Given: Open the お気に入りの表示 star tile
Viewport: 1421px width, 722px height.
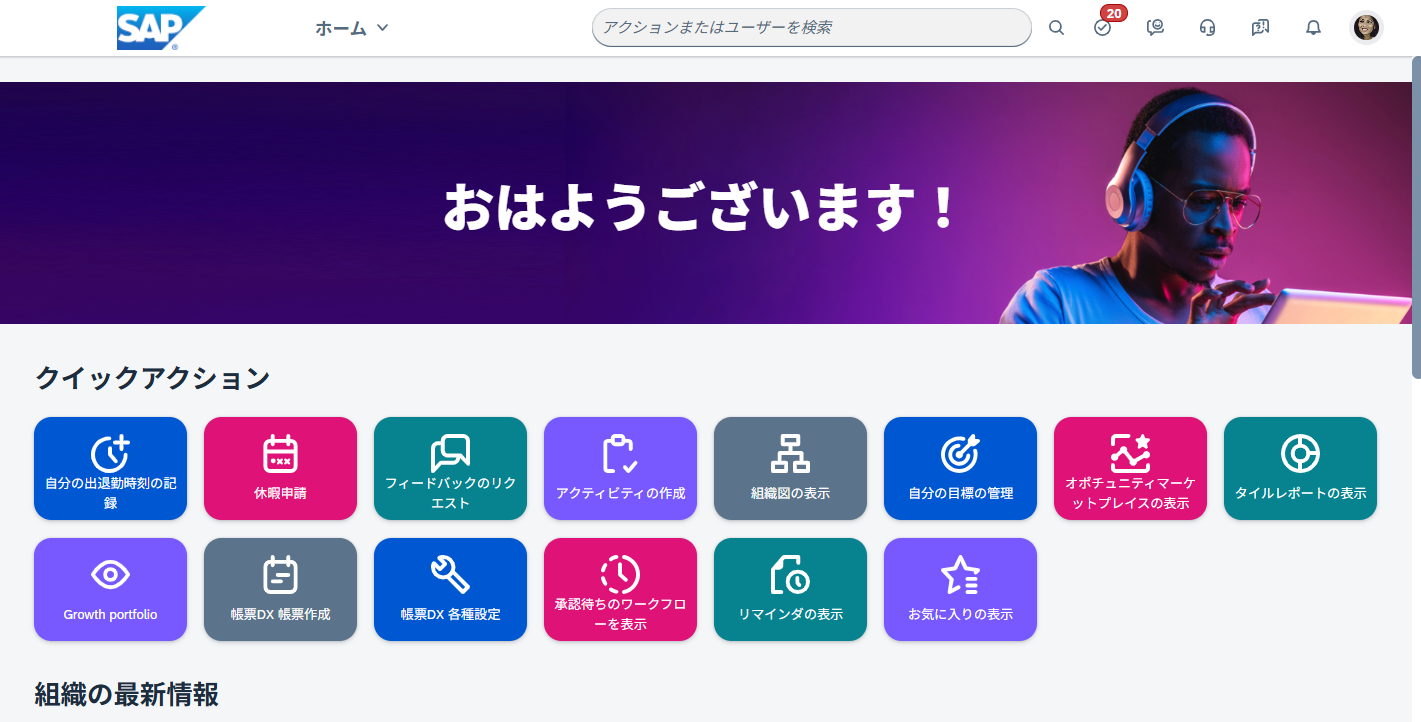Looking at the screenshot, I should 960,589.
